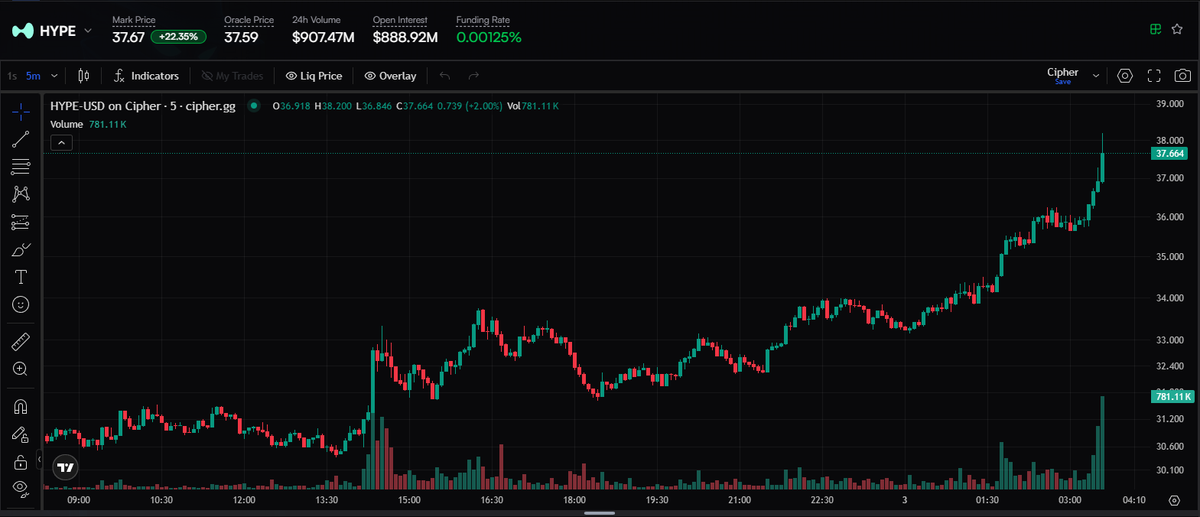Screen dimensions: 1200x517
Task: Click the Open Interest label
Action: 400,20
